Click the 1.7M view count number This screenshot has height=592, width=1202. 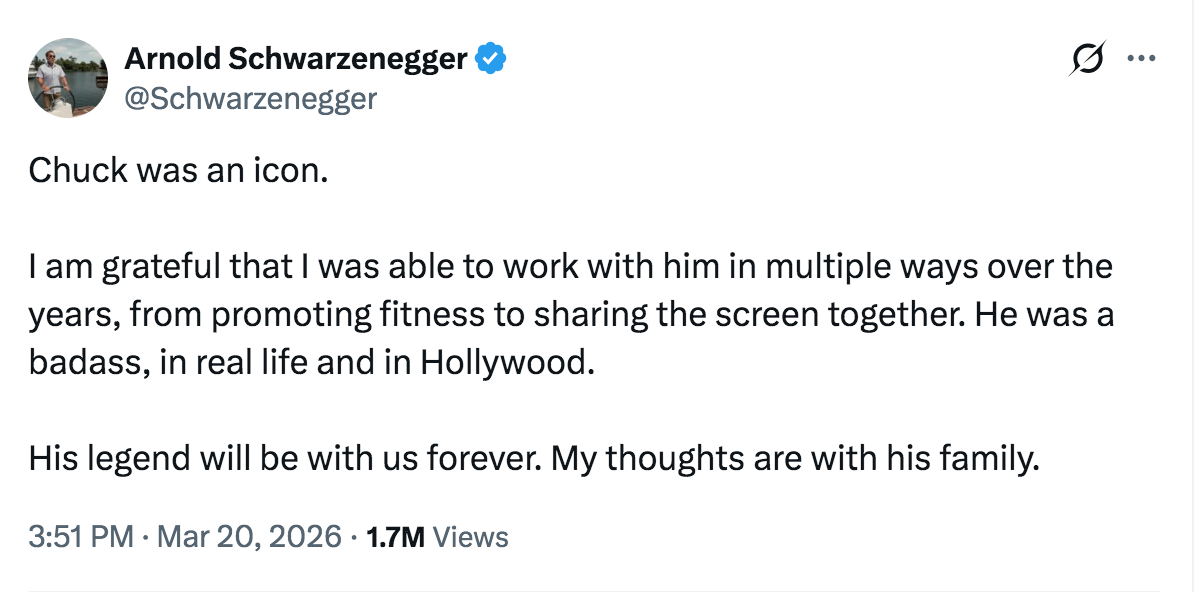click(396, 537)
